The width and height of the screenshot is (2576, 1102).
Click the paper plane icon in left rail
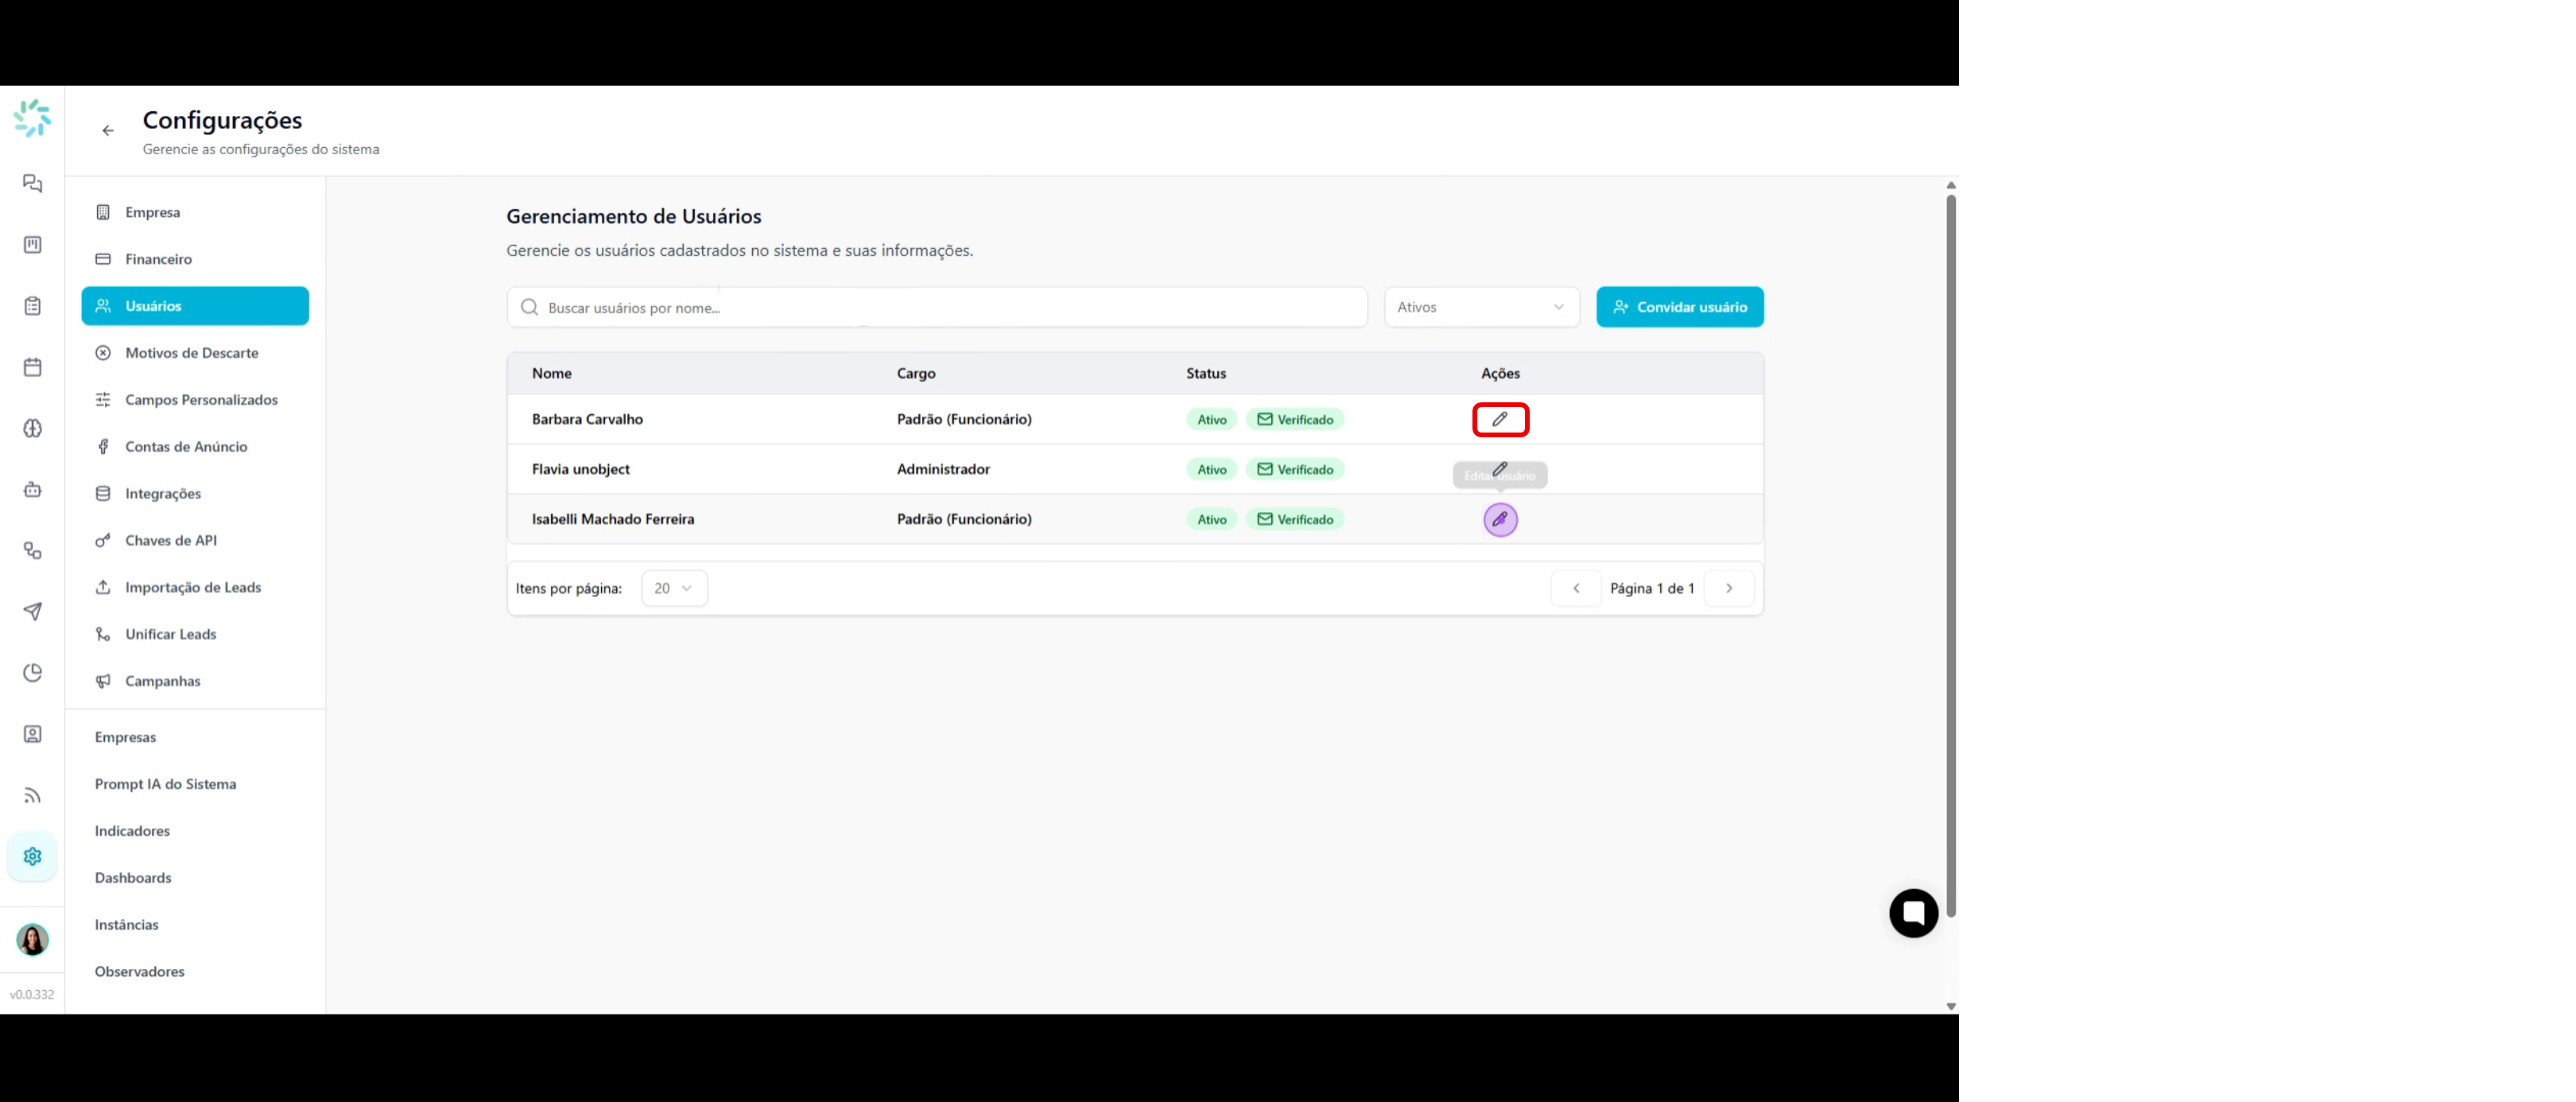tap(33, 611)
